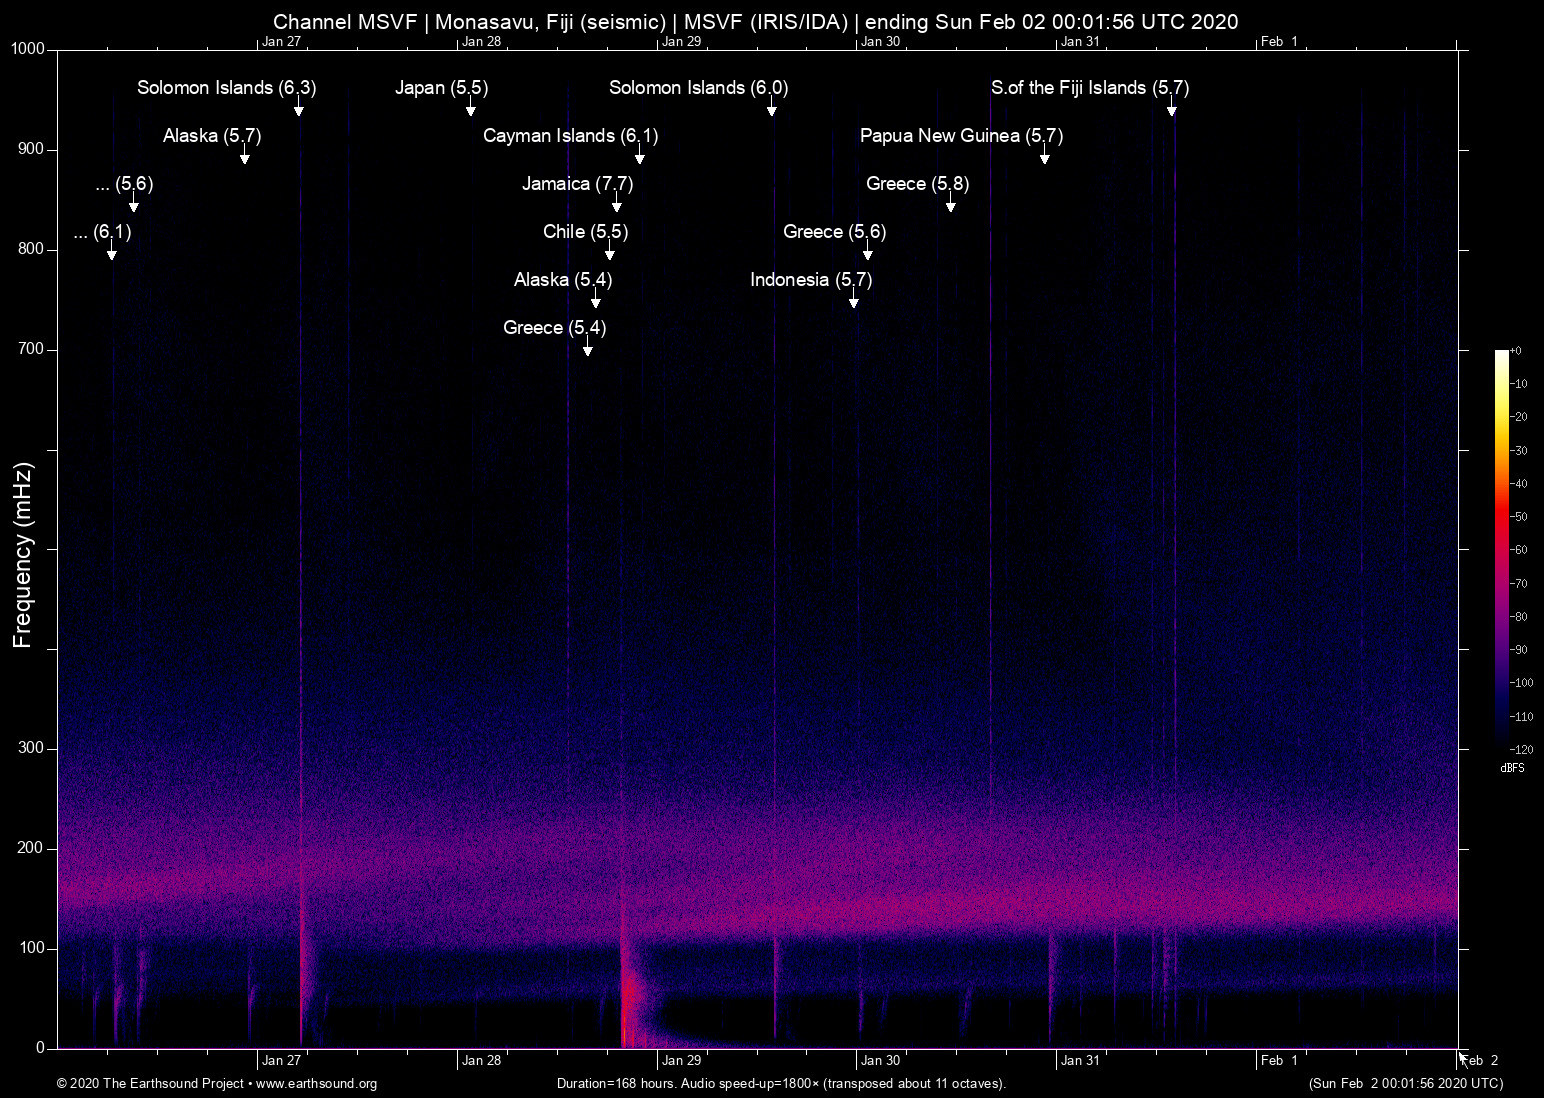The height and width of the screenshot is (1098, 1544).
Task: Click the Cayman Islands (6.1) label
Action: pyautogui.click(x=571, y=136)
